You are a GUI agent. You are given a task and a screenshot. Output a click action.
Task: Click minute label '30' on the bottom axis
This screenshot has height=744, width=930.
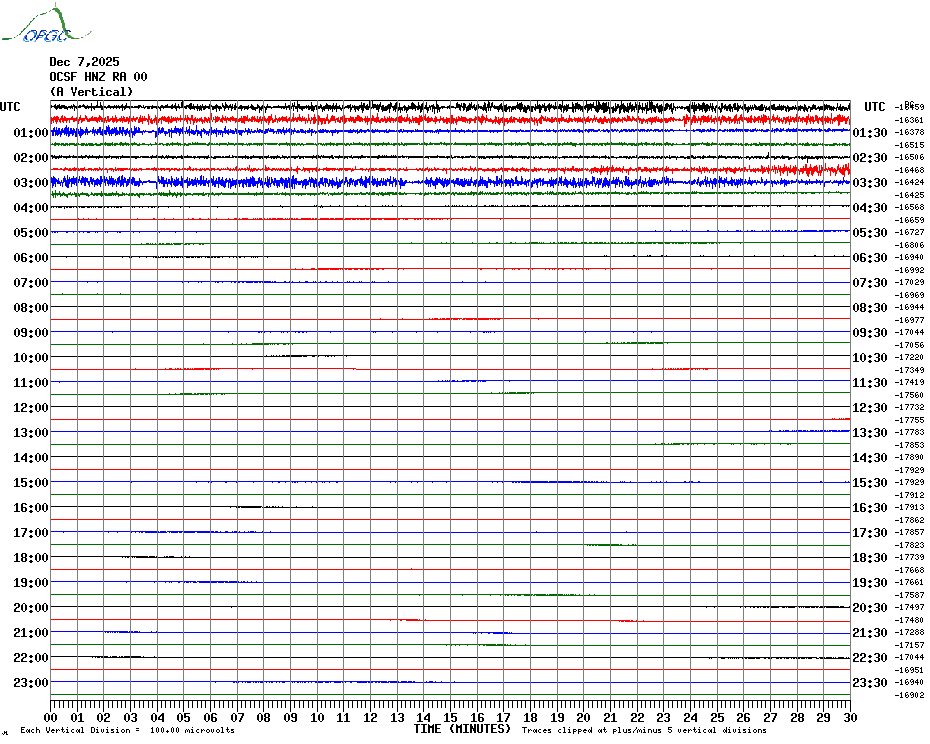850,718
